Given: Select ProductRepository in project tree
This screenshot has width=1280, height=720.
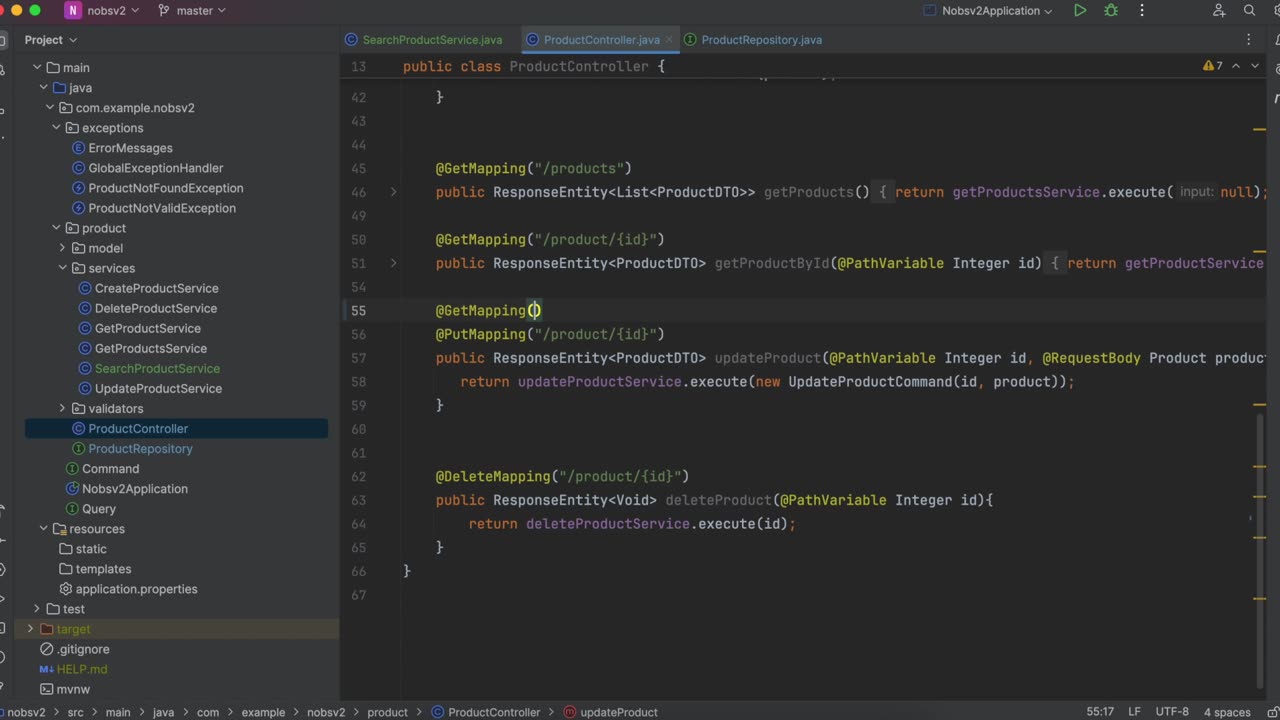Looking at the screenshot, I should (140, 449).
